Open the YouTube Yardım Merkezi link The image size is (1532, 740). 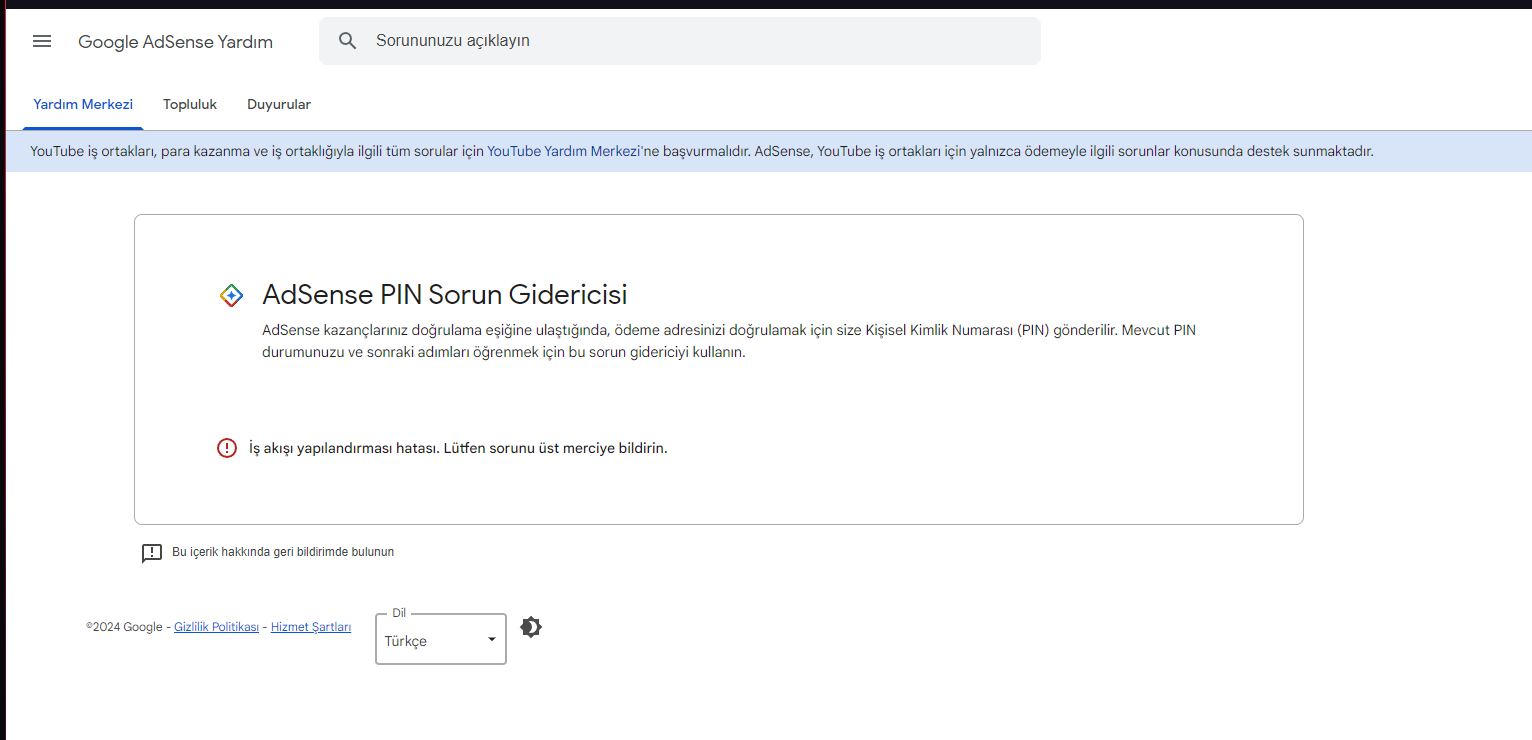pyautogui.click(x=563, y=152)
